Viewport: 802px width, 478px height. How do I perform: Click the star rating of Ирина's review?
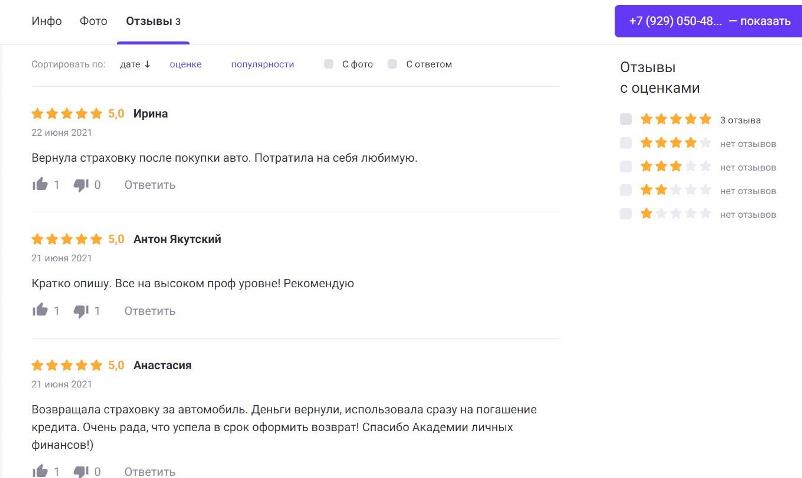tap(67, 113)
